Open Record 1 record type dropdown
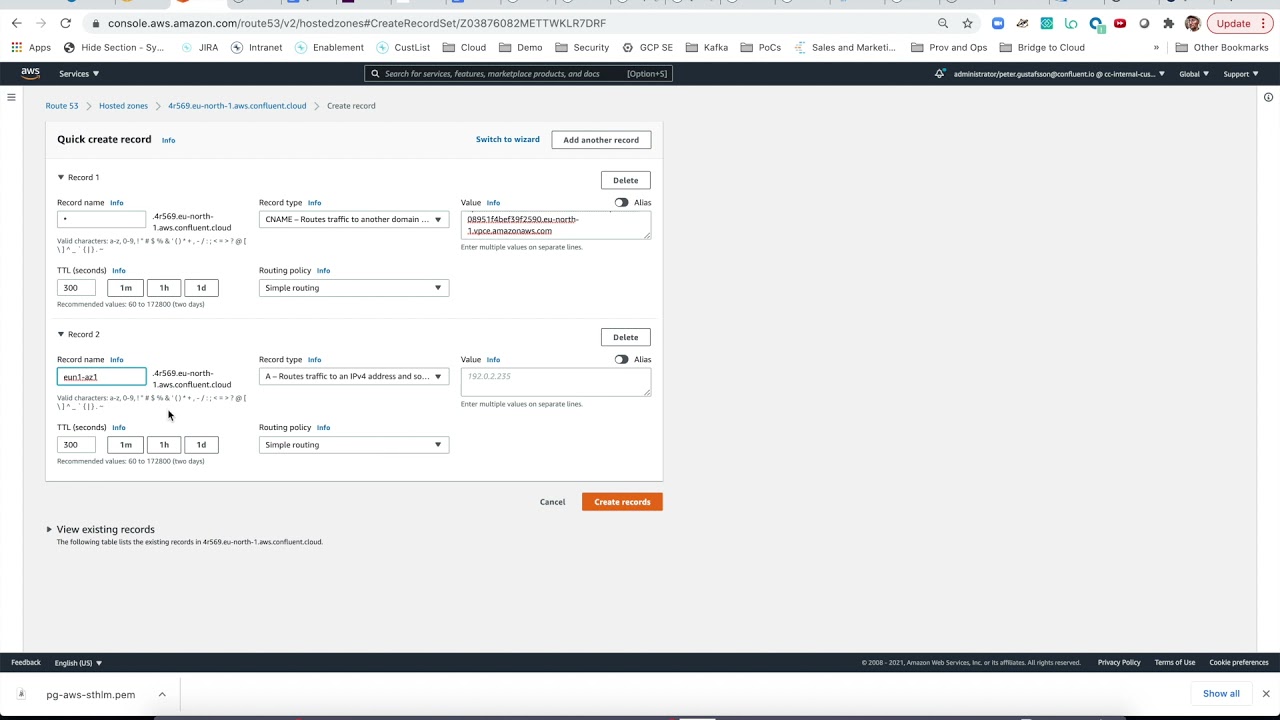Image resolution: width=1280 pixels, height=720 pixels. point(354,219)
